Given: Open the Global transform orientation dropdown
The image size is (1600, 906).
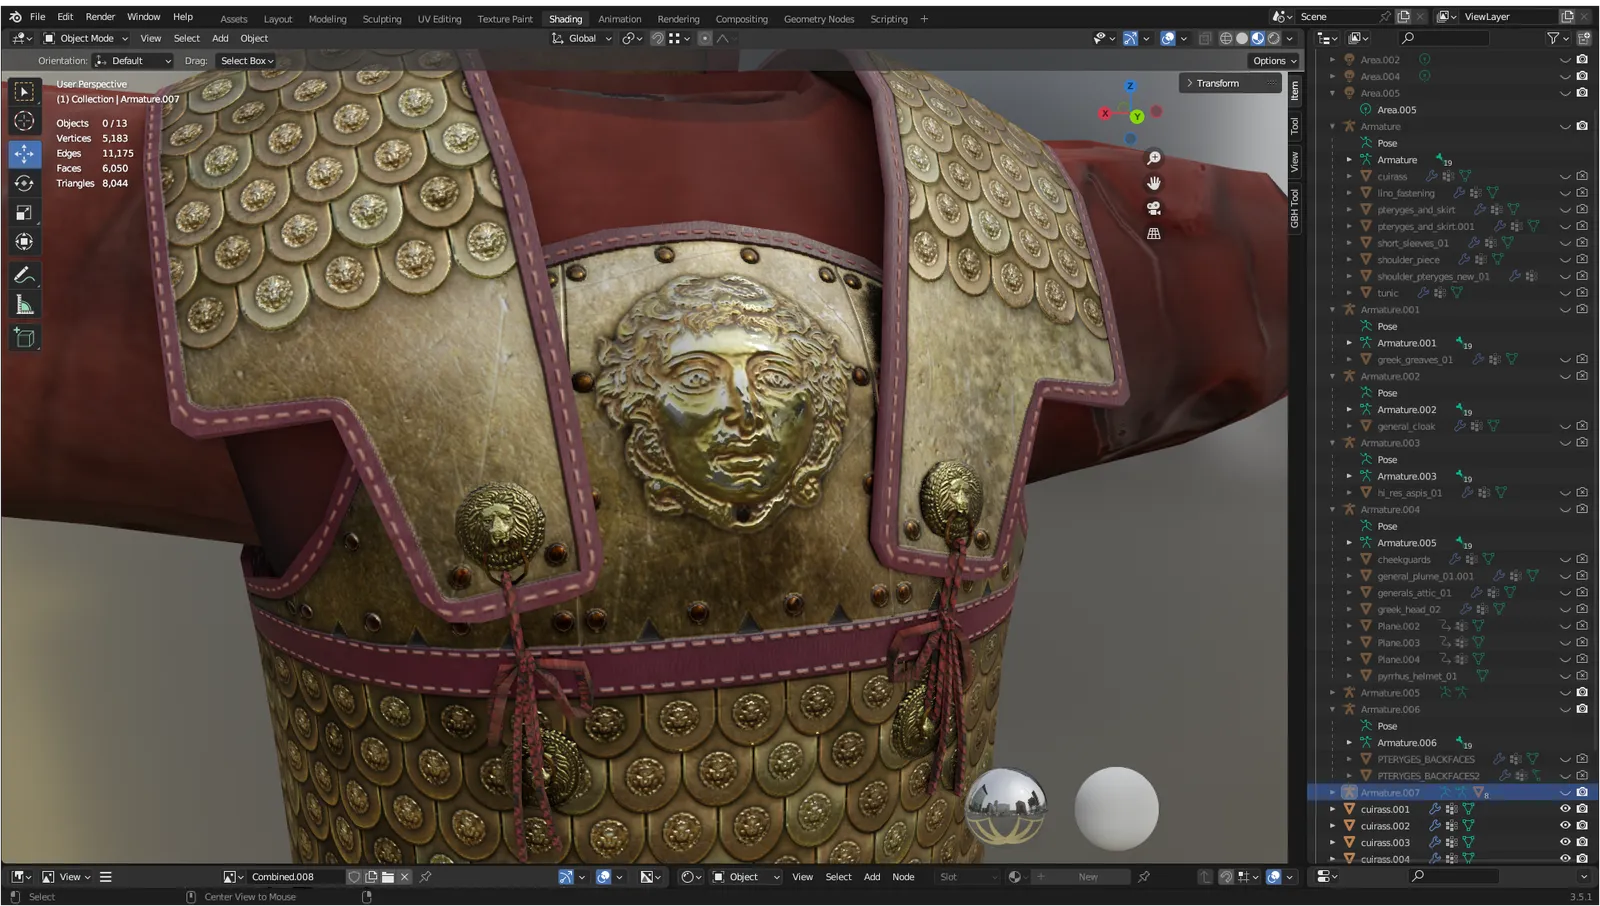Looking at the screenshot, I should [x=582, y=38].
